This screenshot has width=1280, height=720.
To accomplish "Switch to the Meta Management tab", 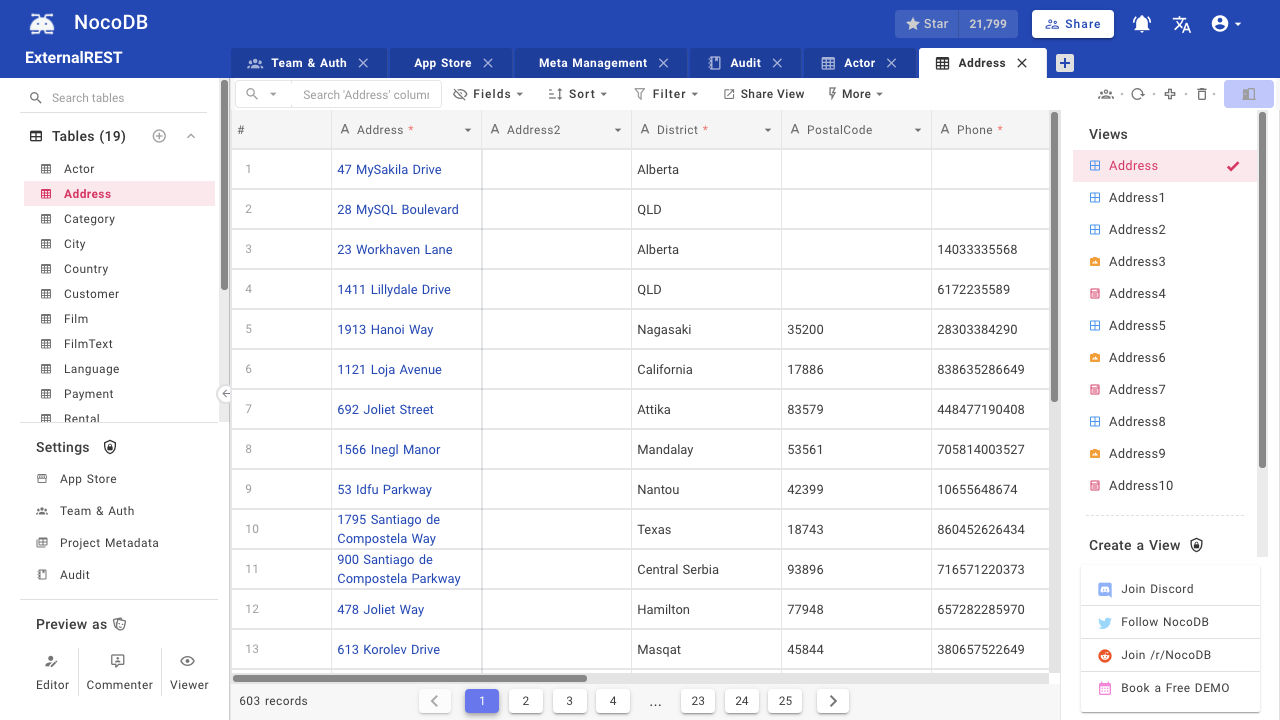I will (x=593, y=63).
